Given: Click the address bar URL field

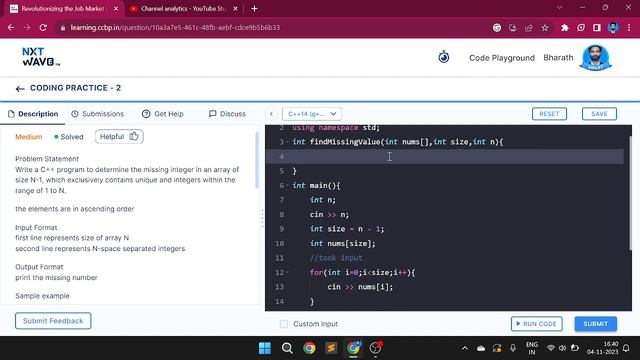Looking at the screenshot, I should tap(175, 28).
